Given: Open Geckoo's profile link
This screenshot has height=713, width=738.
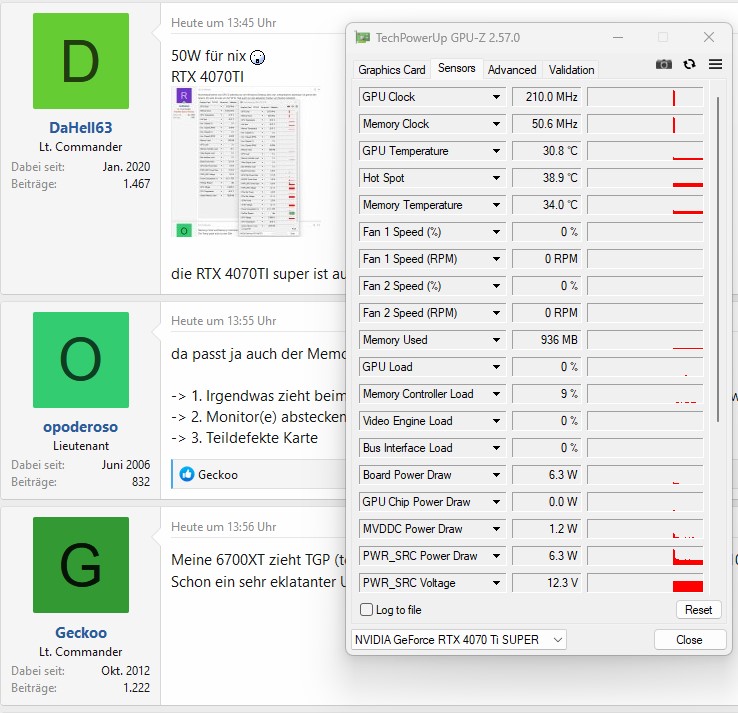Looking at the screenshot, I should [x=81, y=632].
